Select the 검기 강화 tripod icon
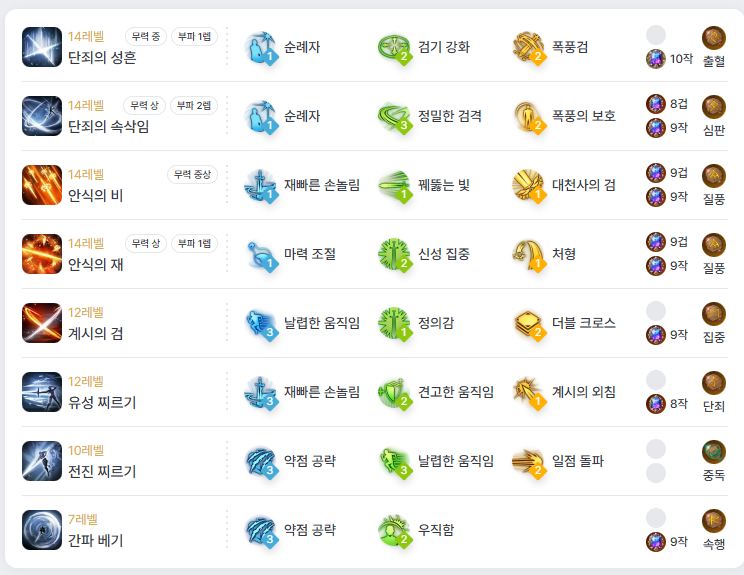The height and width of the screenshot is (575, 744). [x=394, y=47]
